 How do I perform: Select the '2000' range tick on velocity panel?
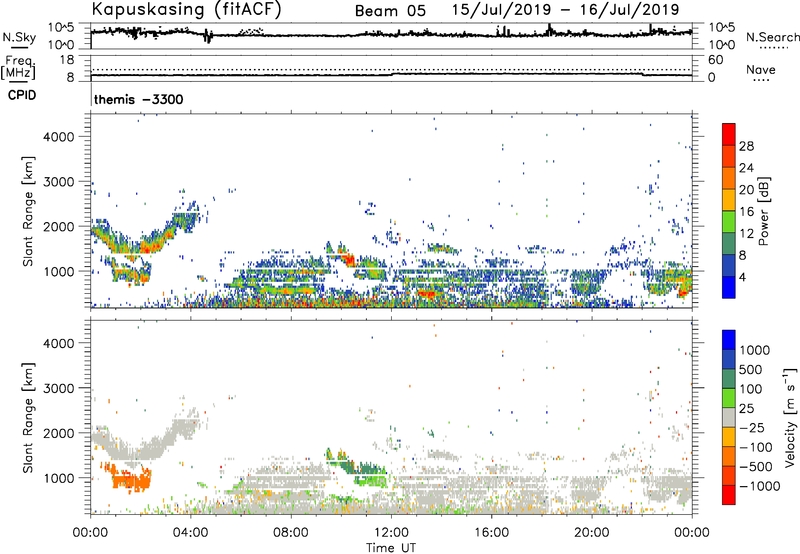click(x=59, y=433)
